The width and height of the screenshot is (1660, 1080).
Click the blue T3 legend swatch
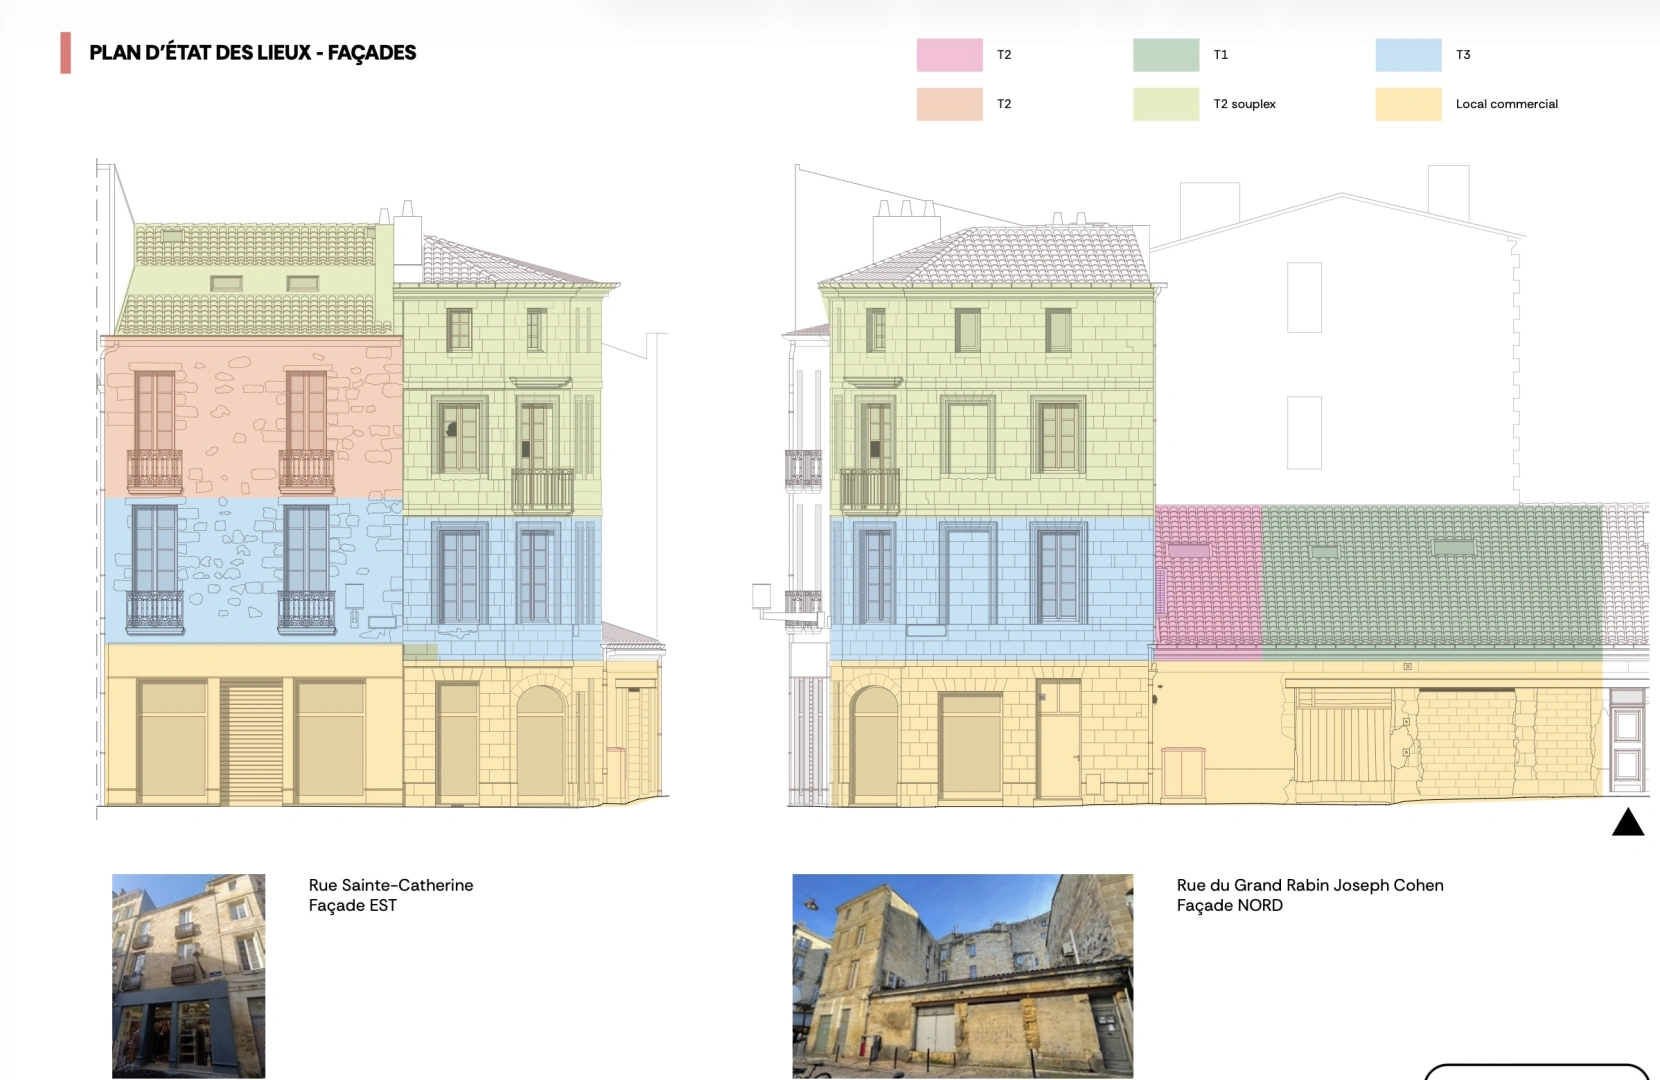tap(1408, 55)
